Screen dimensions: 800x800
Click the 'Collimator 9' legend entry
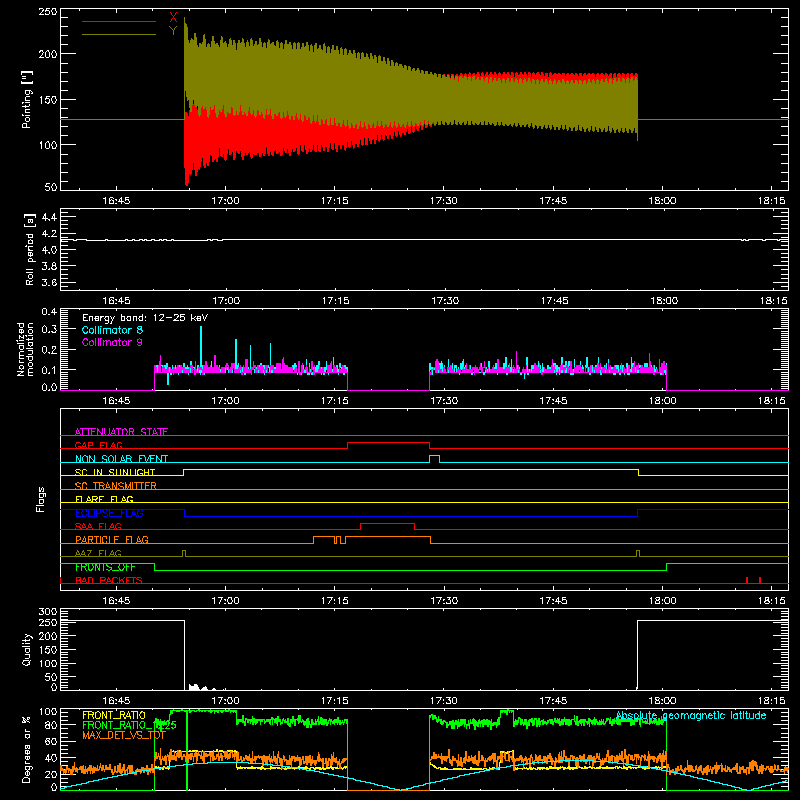pos(112,342)
